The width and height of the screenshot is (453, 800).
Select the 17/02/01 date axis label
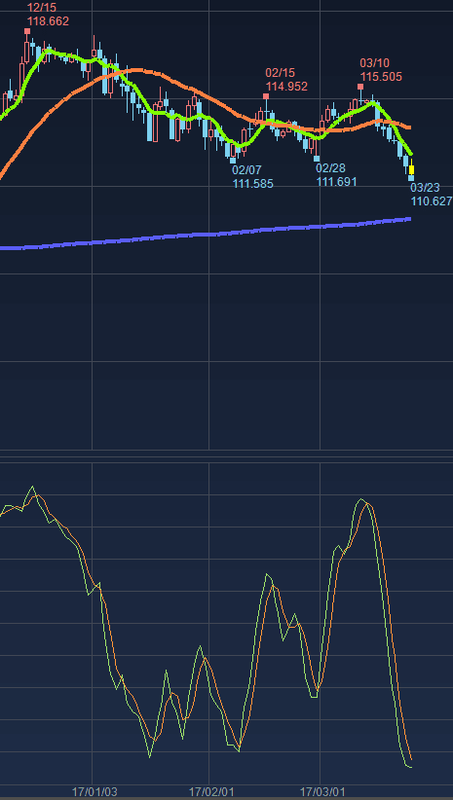(212, 792)
